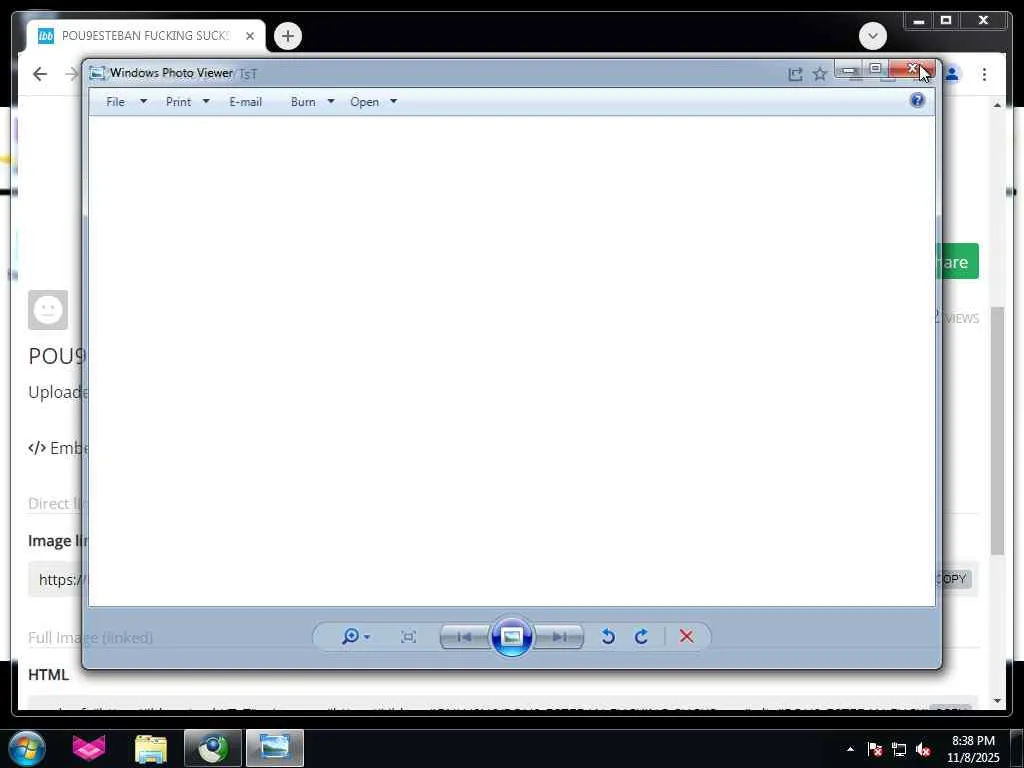Click the network tray icon
This screenshot has width=1024, height=768.
[x=899, y=749]
